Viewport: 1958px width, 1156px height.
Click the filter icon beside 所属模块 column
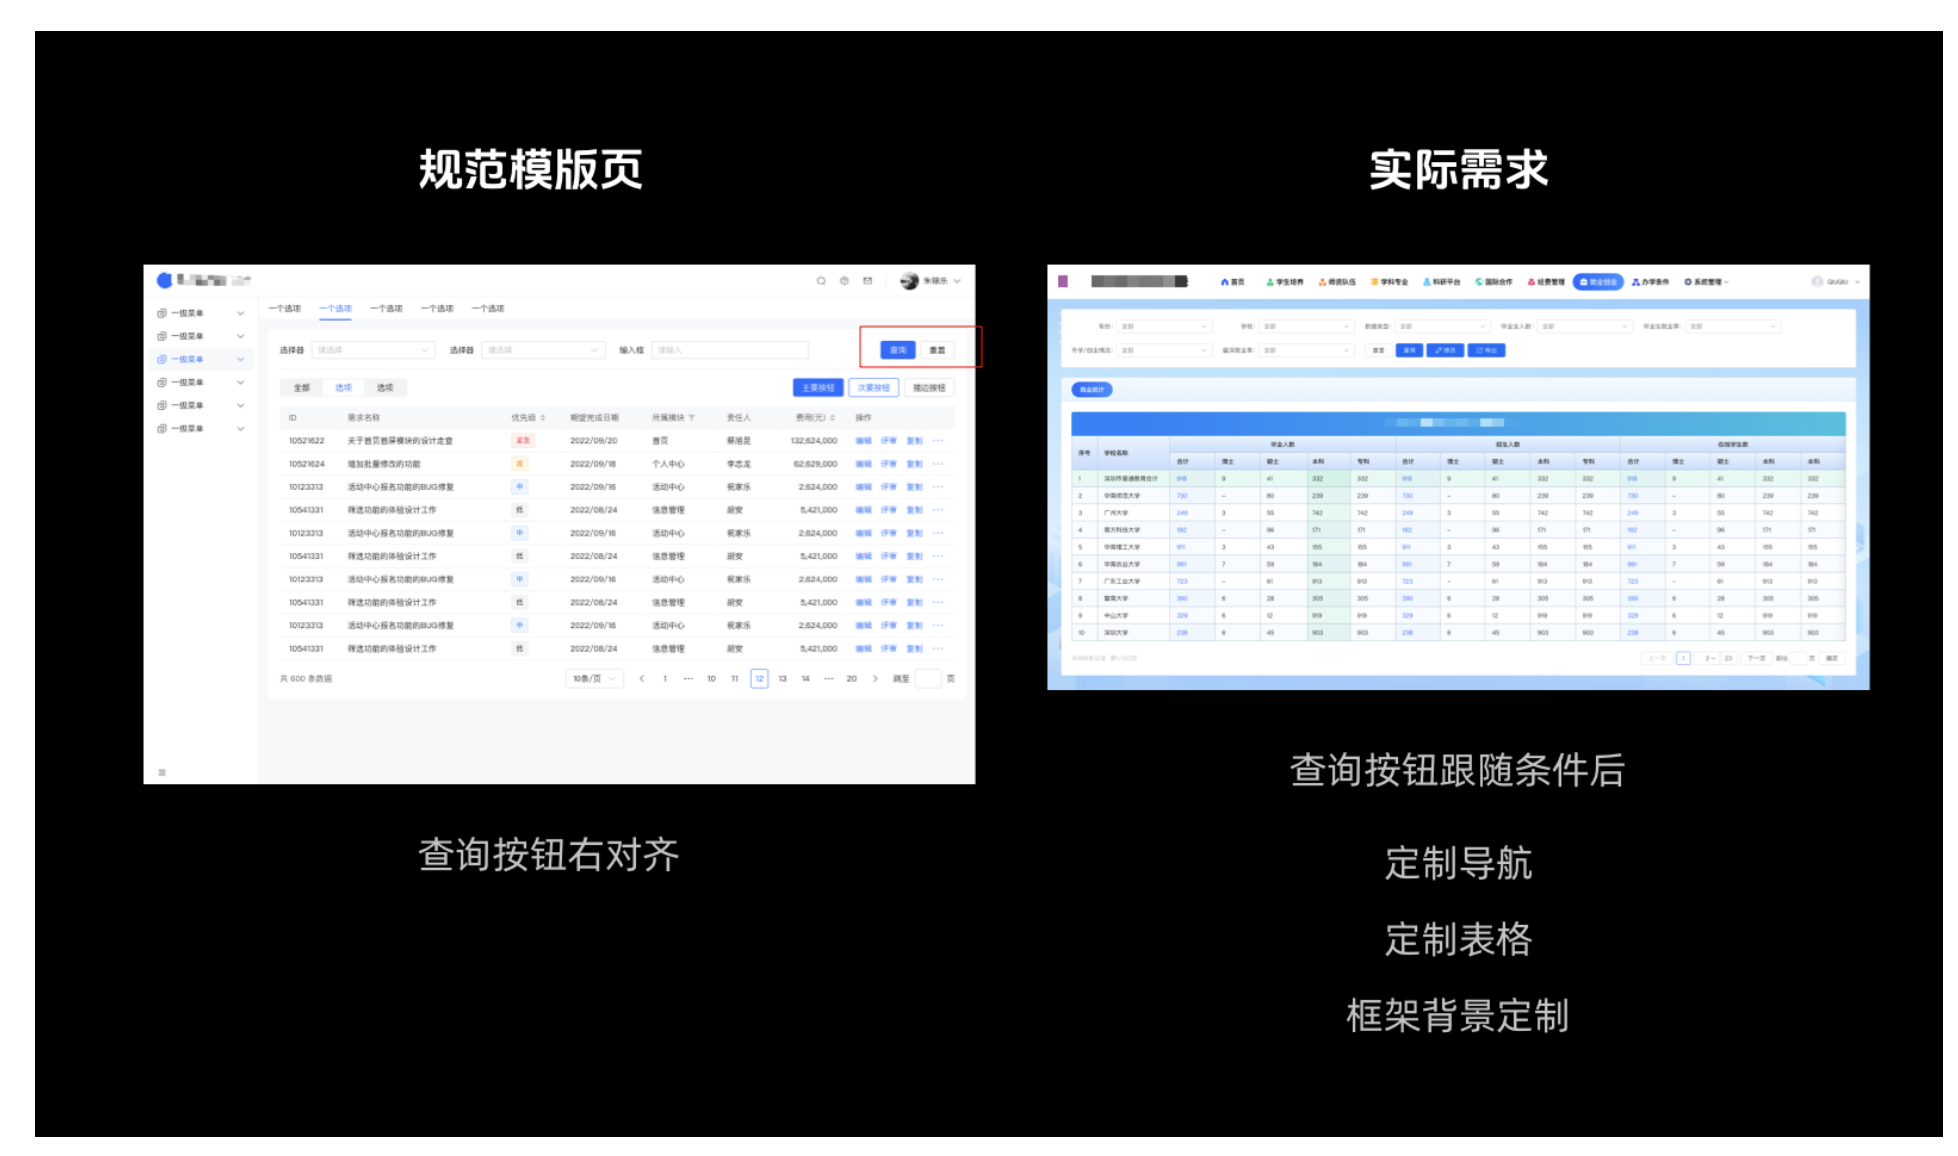[692, 418]
